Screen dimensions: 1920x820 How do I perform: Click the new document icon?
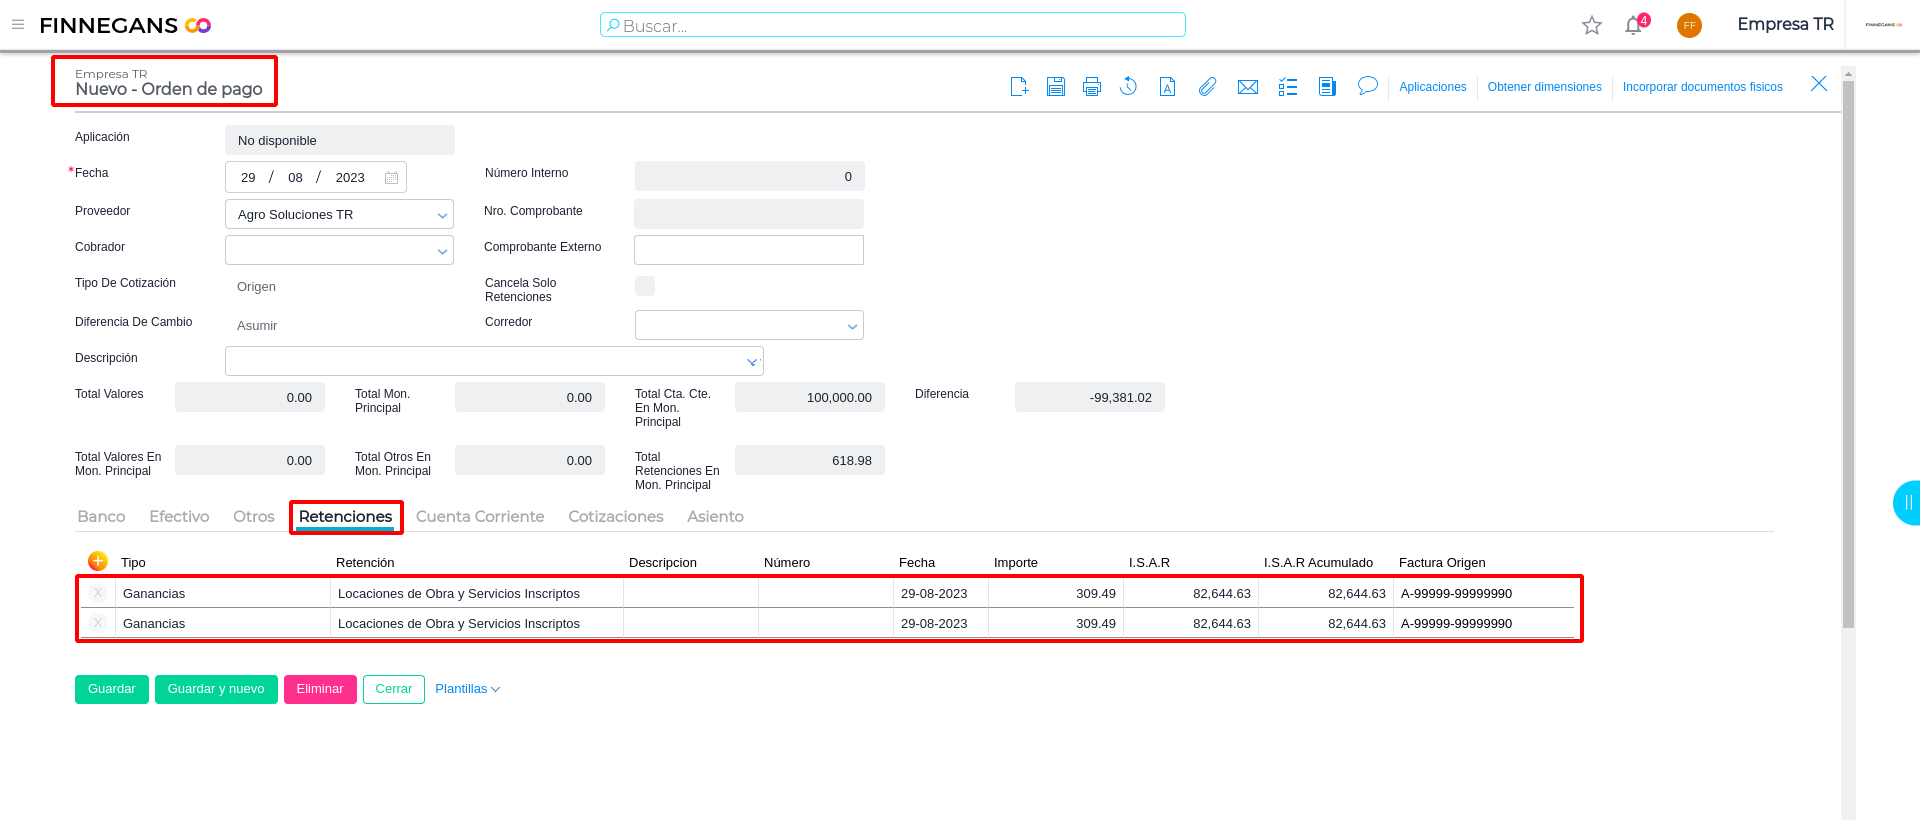1019,87
